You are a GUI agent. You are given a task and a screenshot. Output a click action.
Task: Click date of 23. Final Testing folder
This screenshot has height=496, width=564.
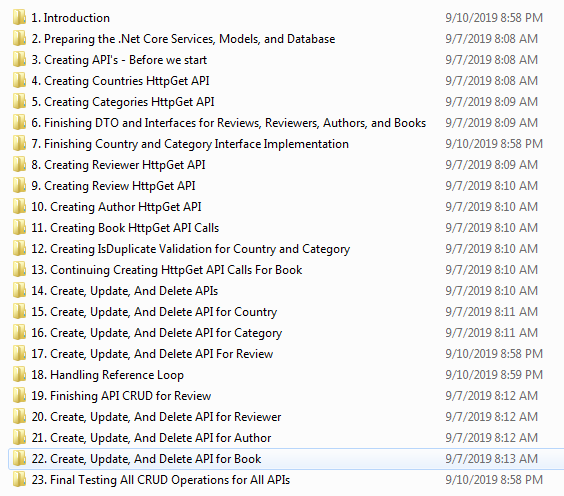tap(494, 480)
